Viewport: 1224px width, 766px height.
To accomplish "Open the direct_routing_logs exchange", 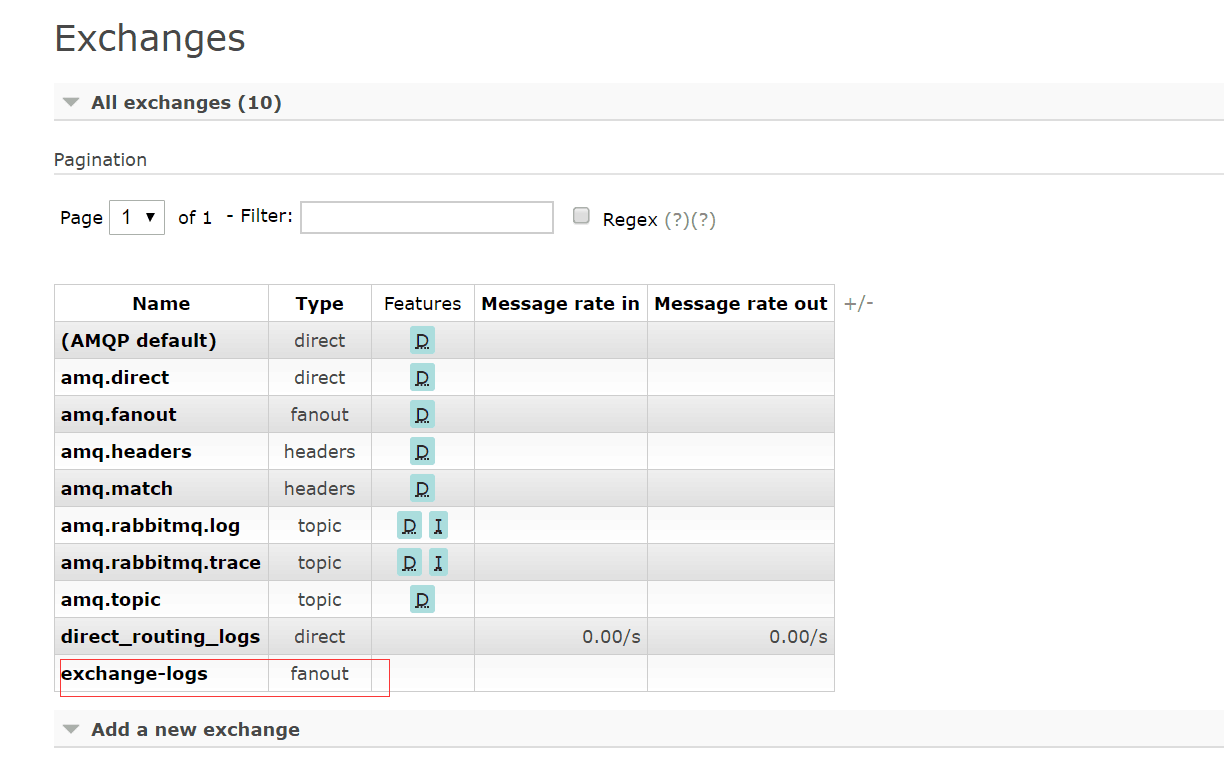I will [160, 637].
